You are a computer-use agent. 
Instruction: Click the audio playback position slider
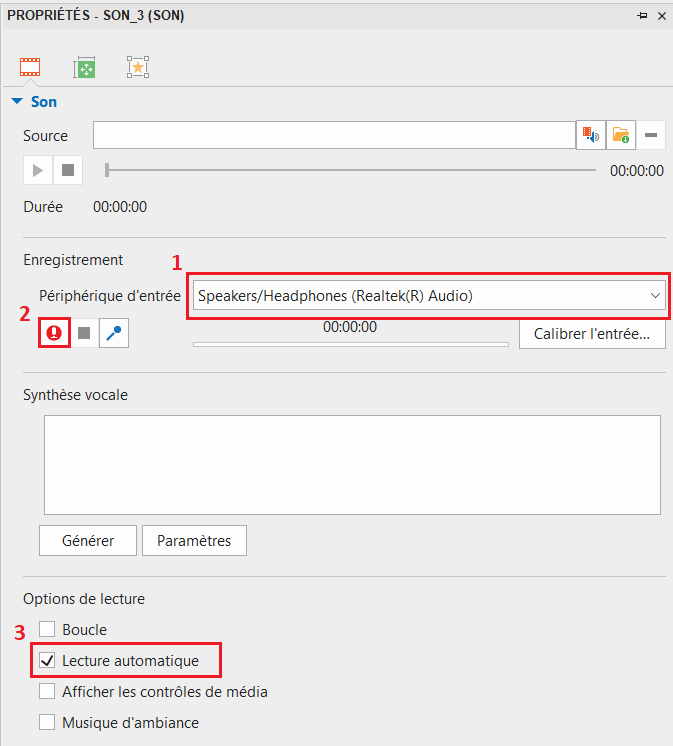[x=350, y=171]
